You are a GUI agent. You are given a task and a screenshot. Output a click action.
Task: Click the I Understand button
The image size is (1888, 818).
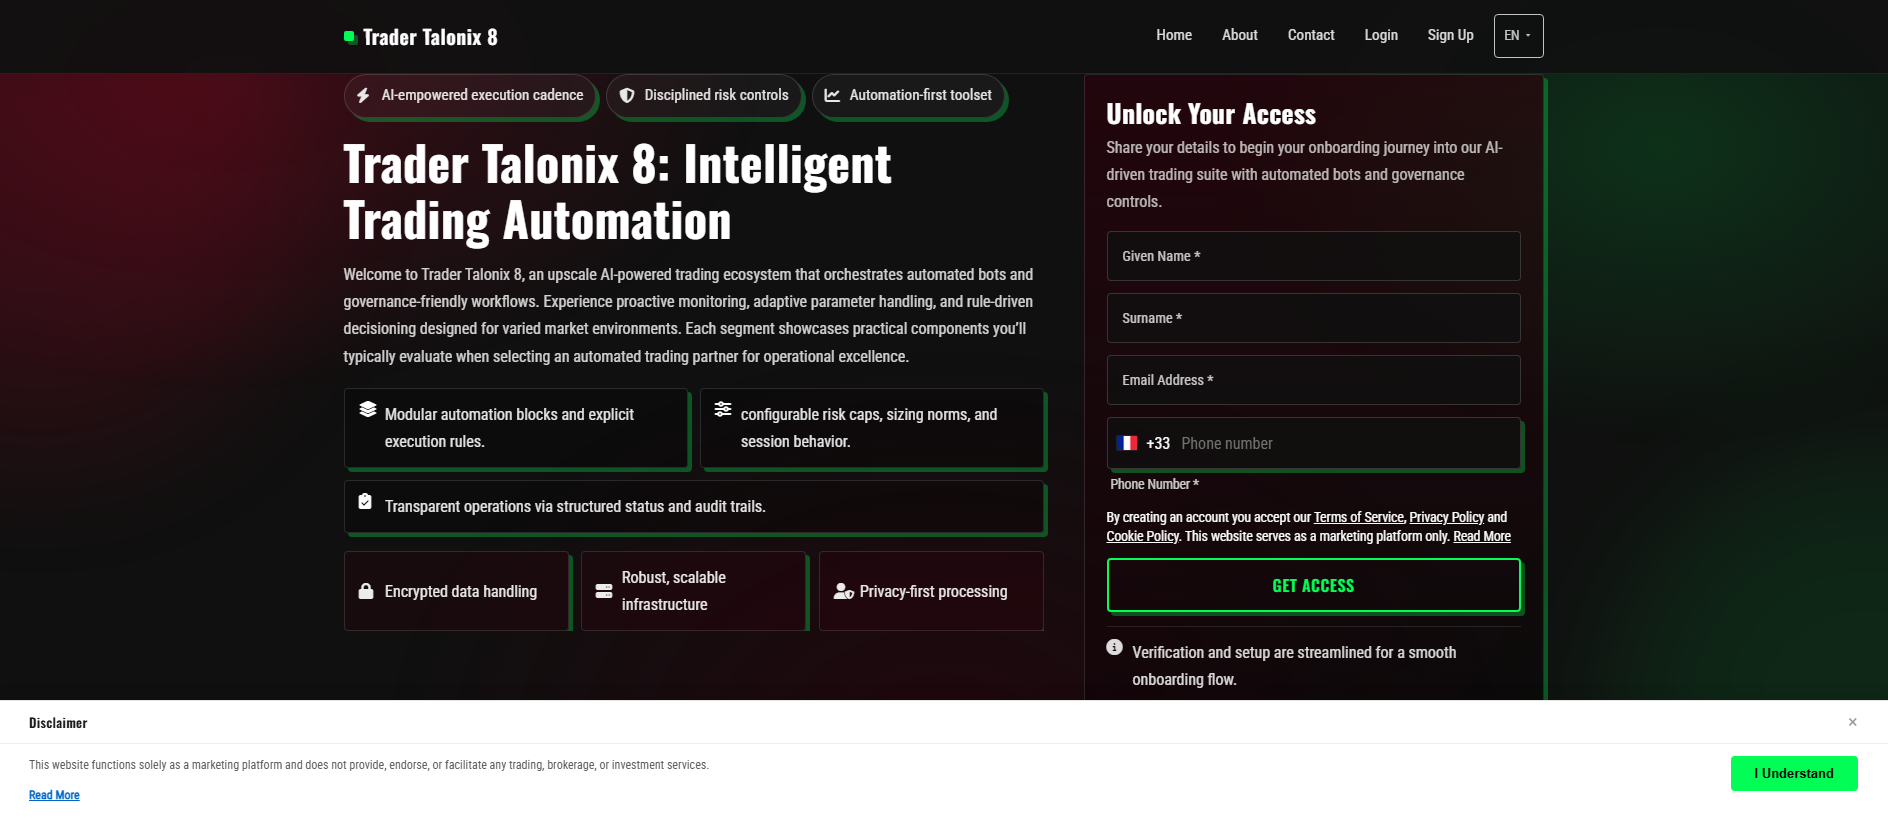point(1794,773)
